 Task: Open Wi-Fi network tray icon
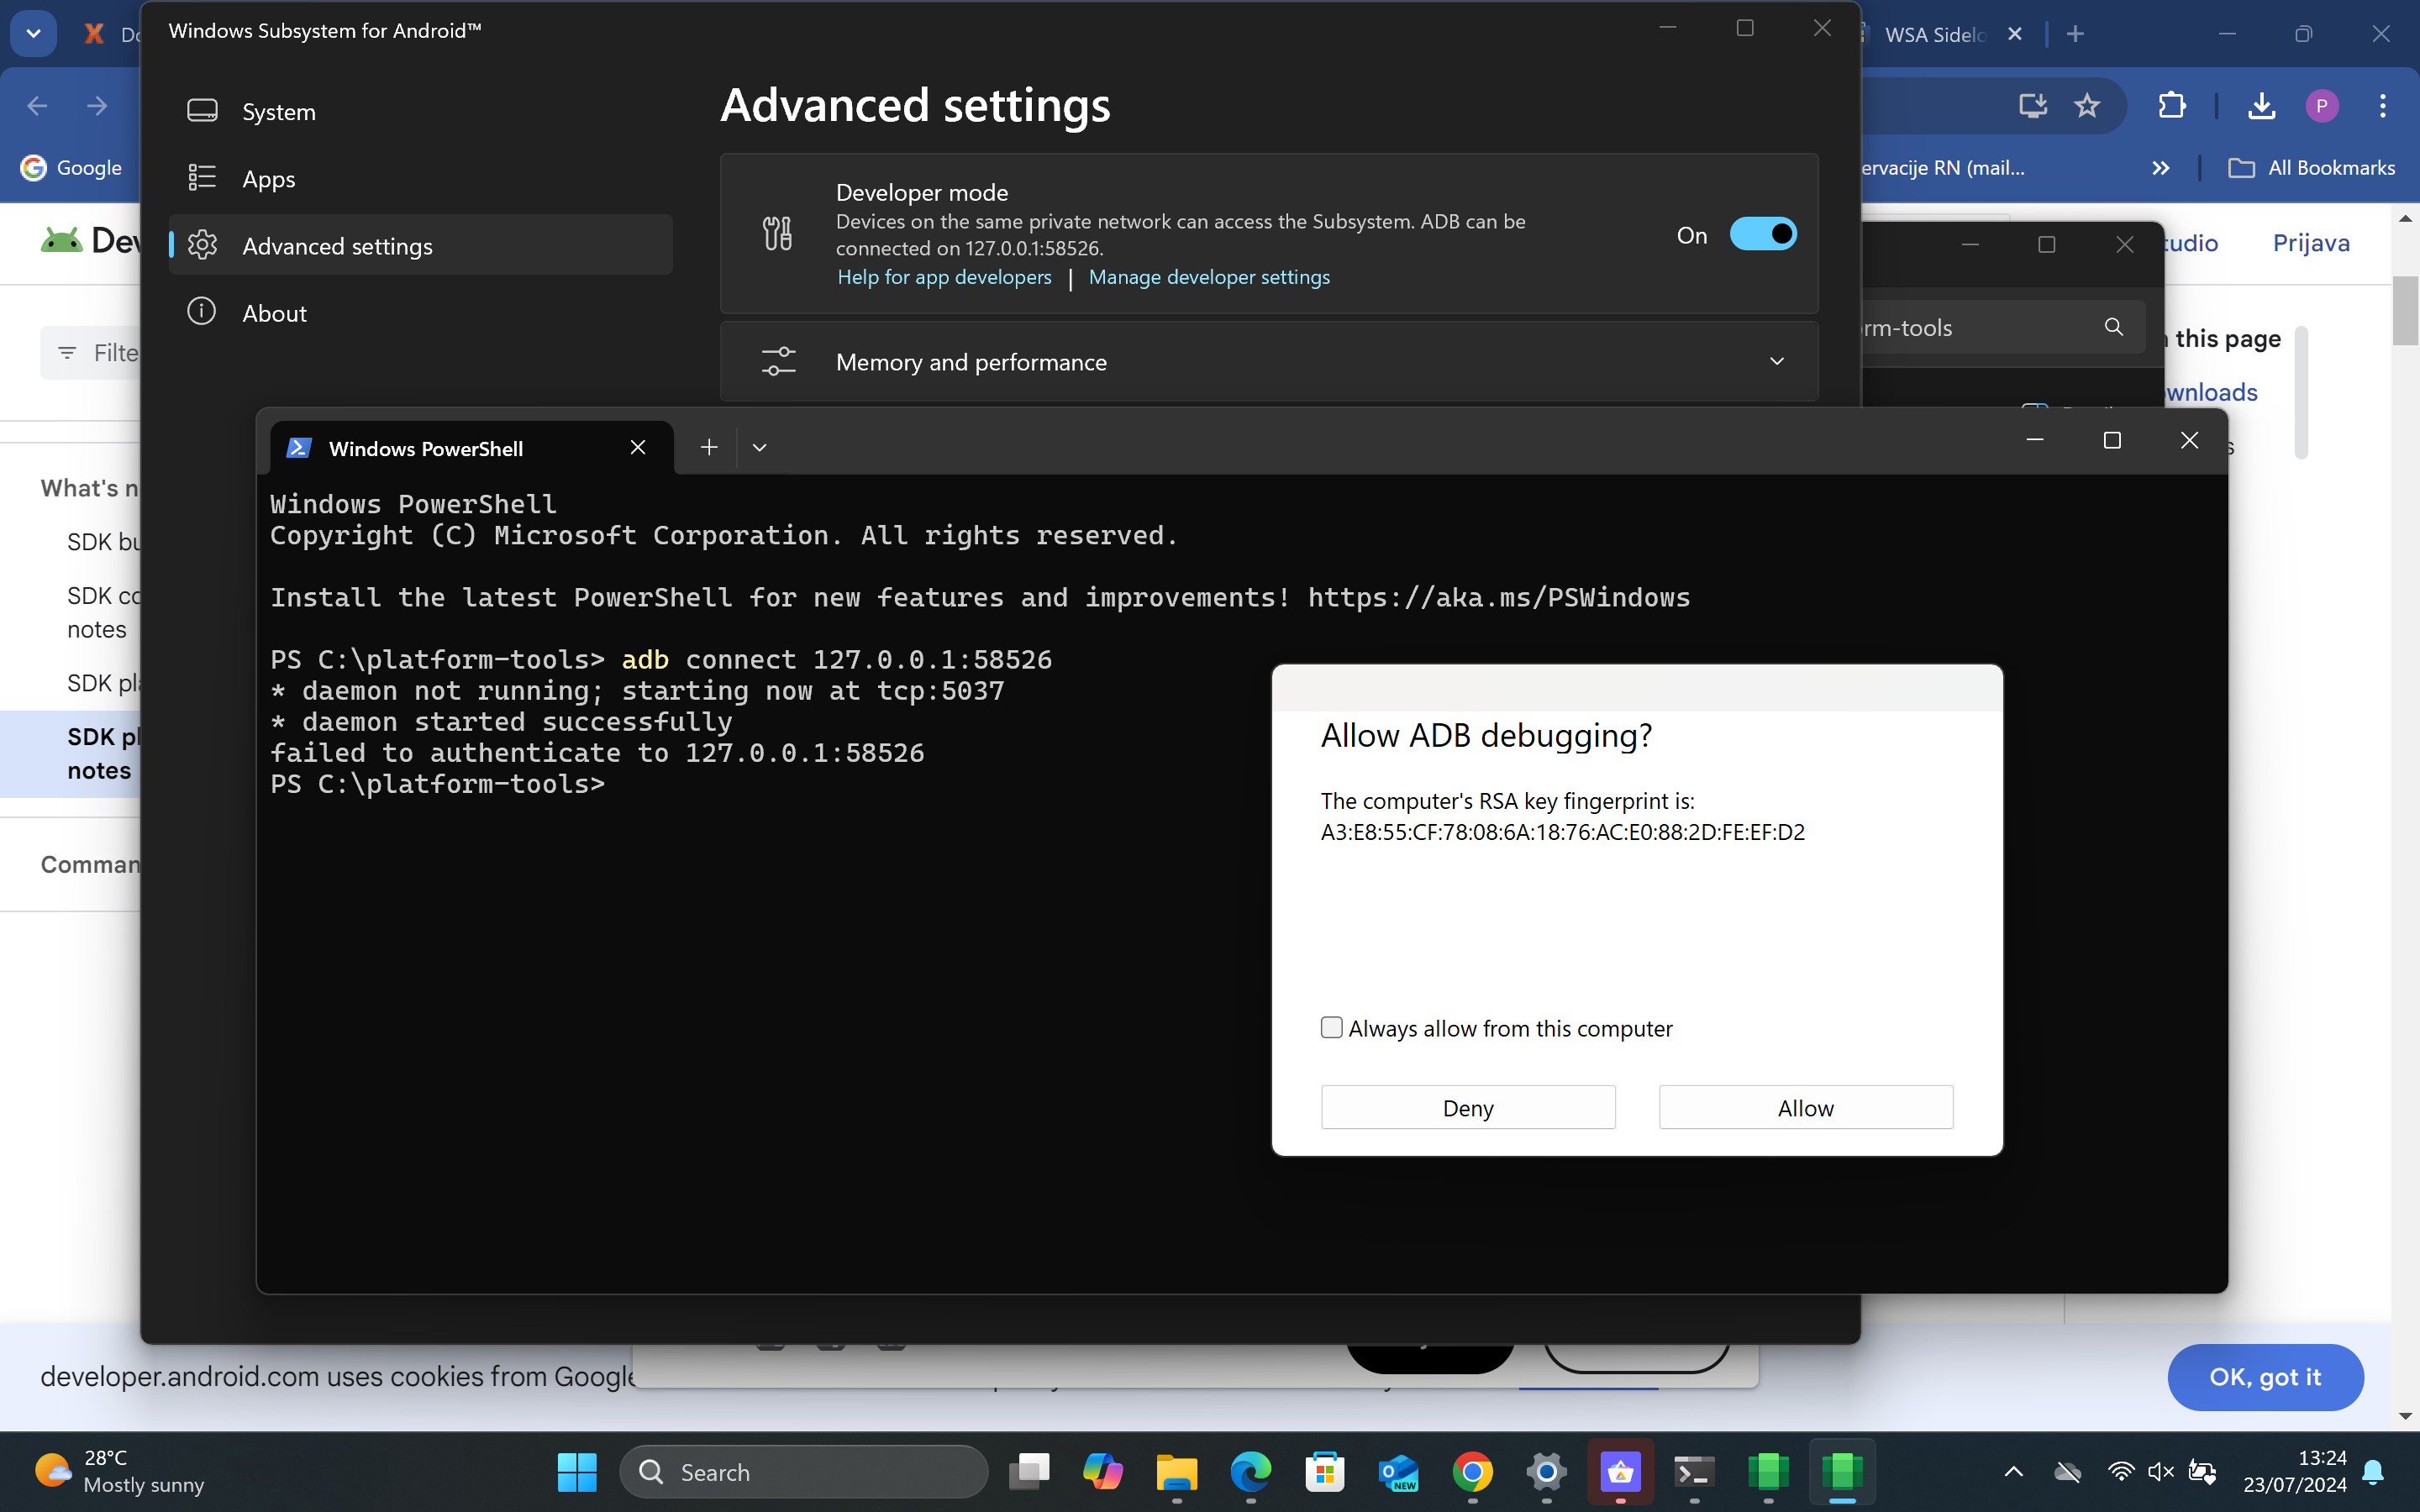[x=2120, y=1472]
